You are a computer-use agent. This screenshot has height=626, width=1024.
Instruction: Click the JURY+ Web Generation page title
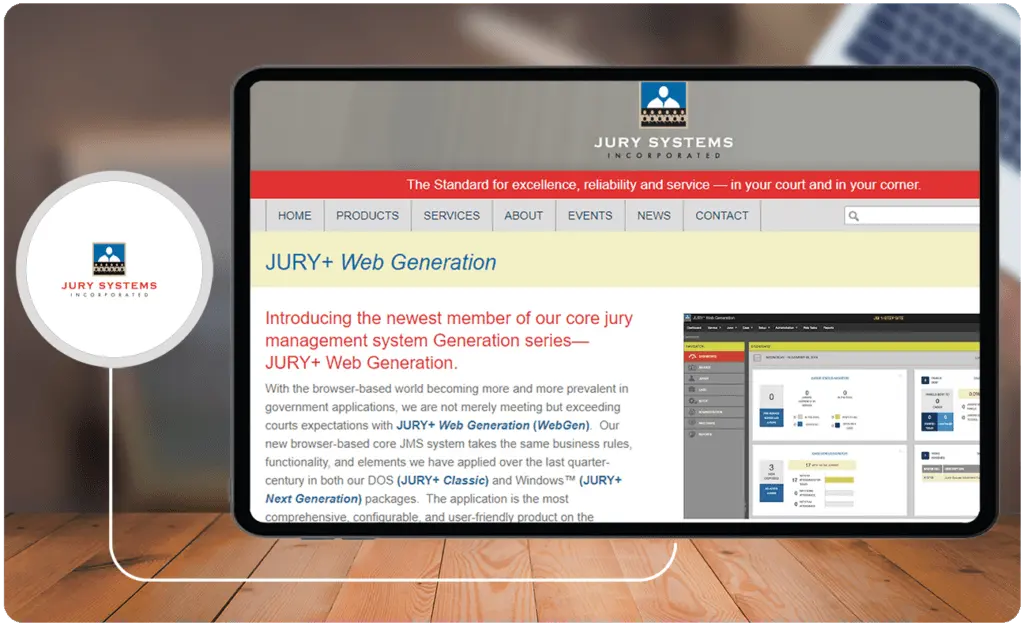point(381,262)
